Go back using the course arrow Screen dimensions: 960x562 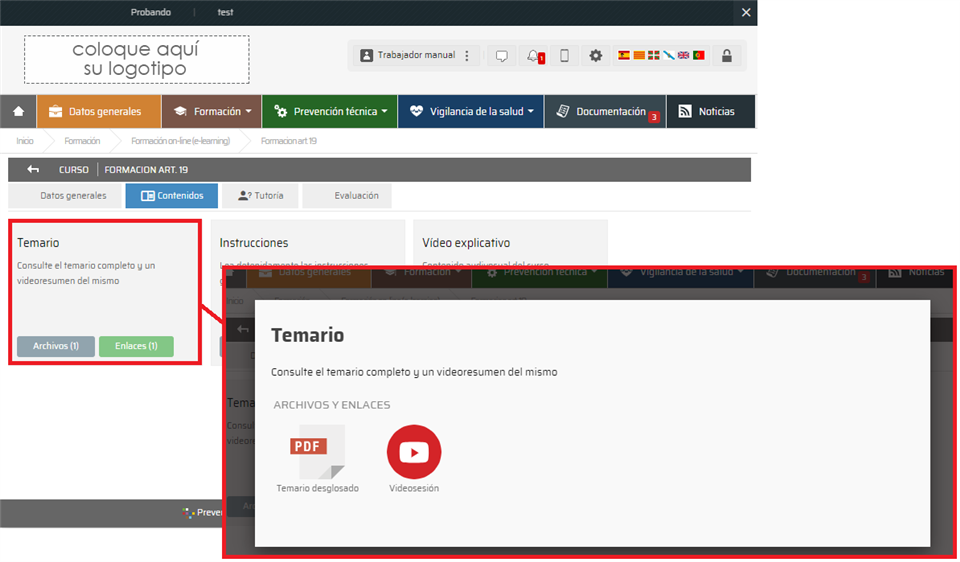(33, 170)
